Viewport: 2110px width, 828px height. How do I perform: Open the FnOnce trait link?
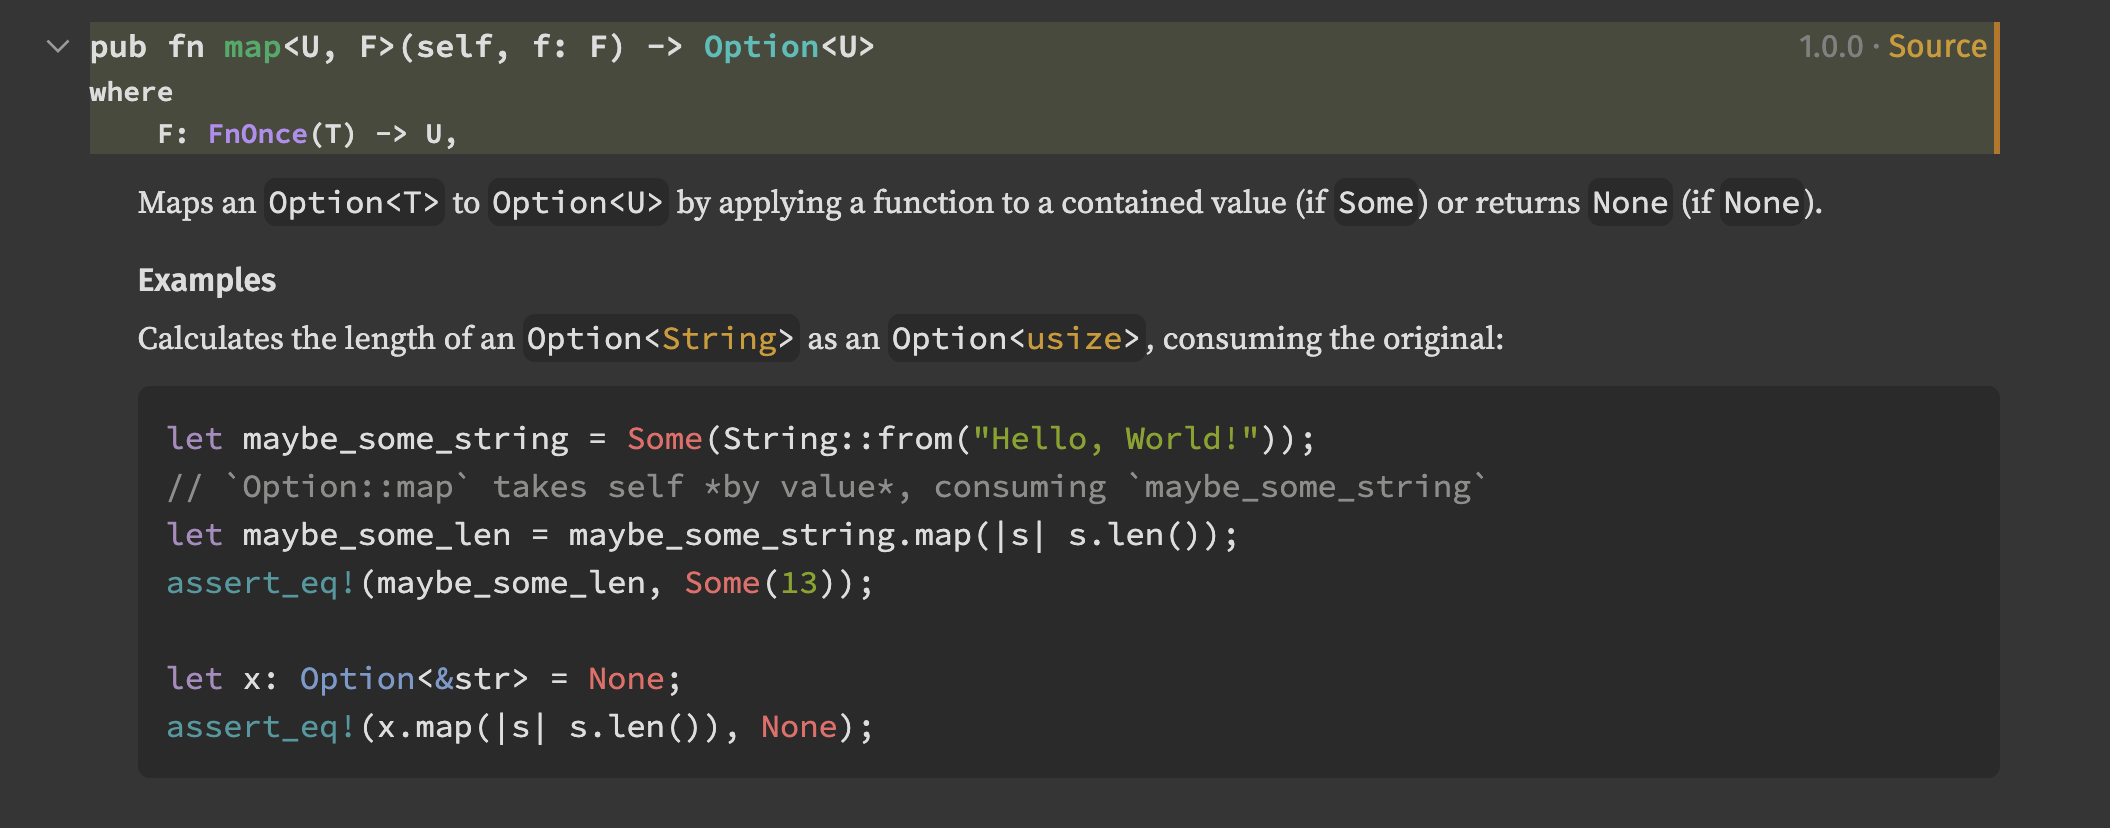point(257,134)
